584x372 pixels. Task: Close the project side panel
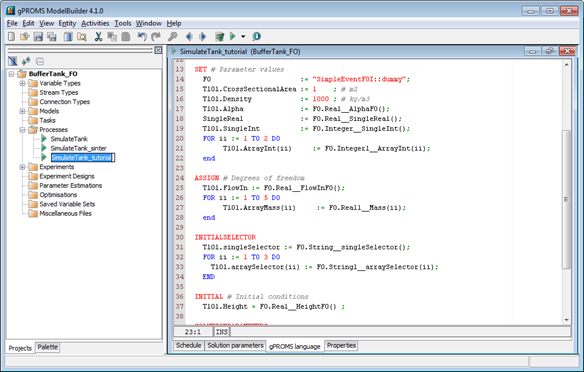click(158, 50)
